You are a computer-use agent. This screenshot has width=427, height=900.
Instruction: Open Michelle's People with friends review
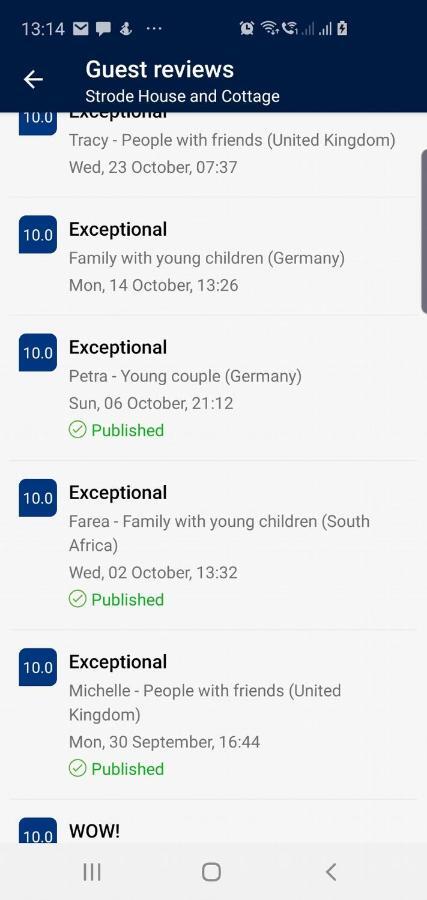tap(214, 715)
